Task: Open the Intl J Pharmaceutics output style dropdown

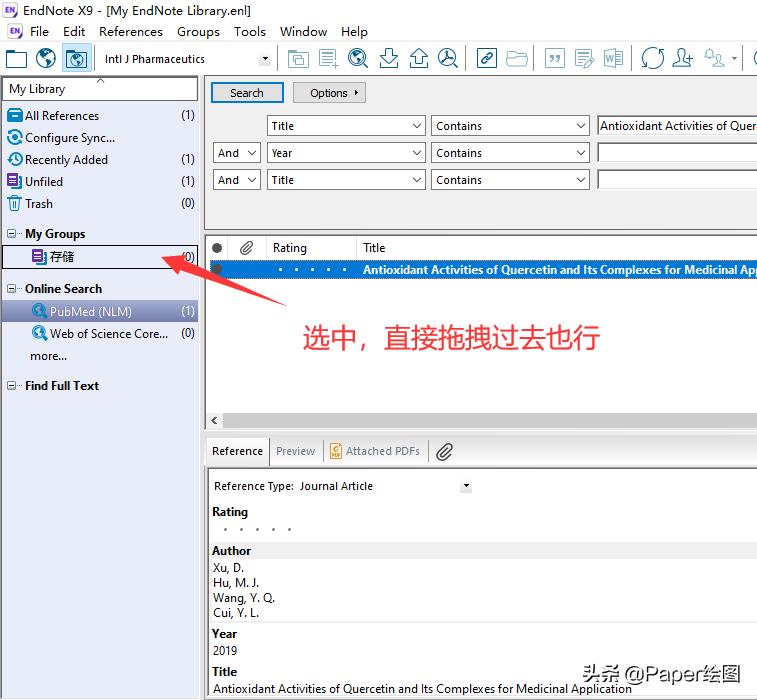Action: tap(265, 59)
